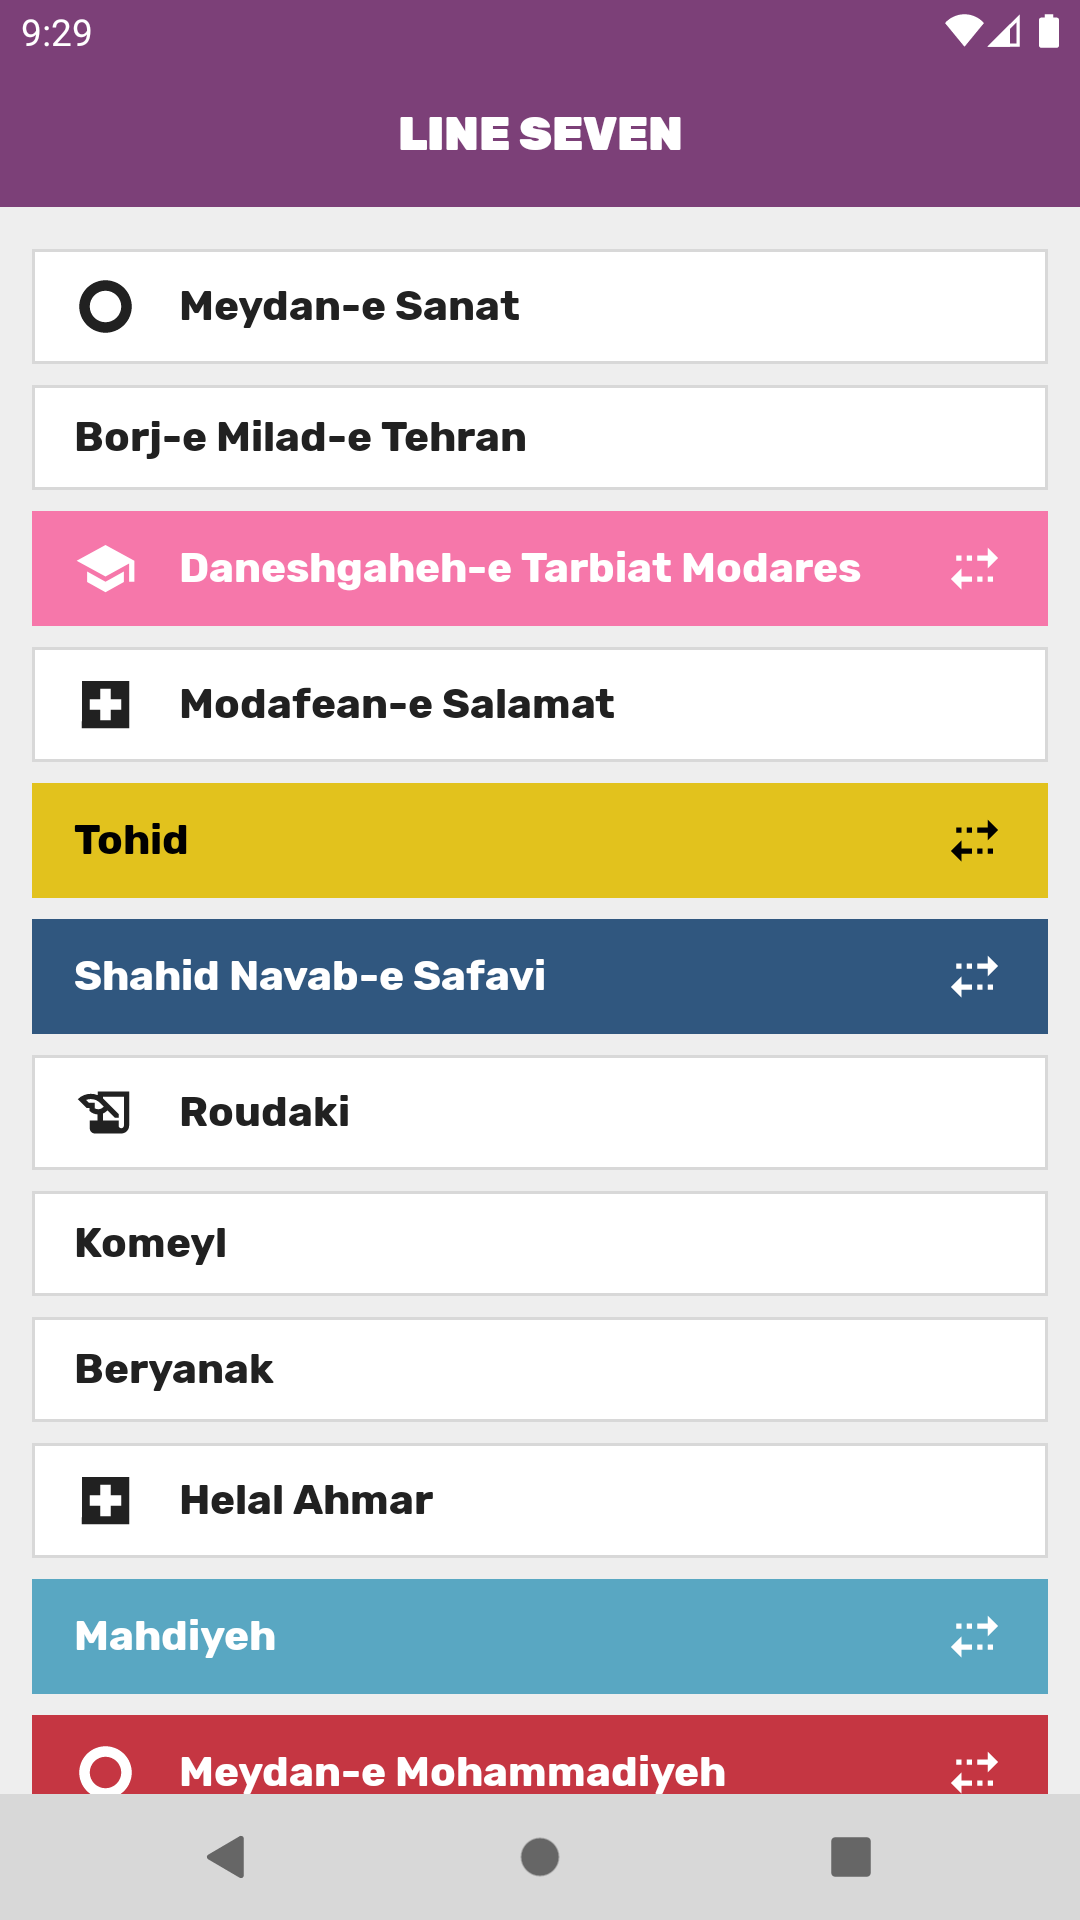Tap the interchange arrows on Shahid Navab-e Safavi

click(974, 977)
